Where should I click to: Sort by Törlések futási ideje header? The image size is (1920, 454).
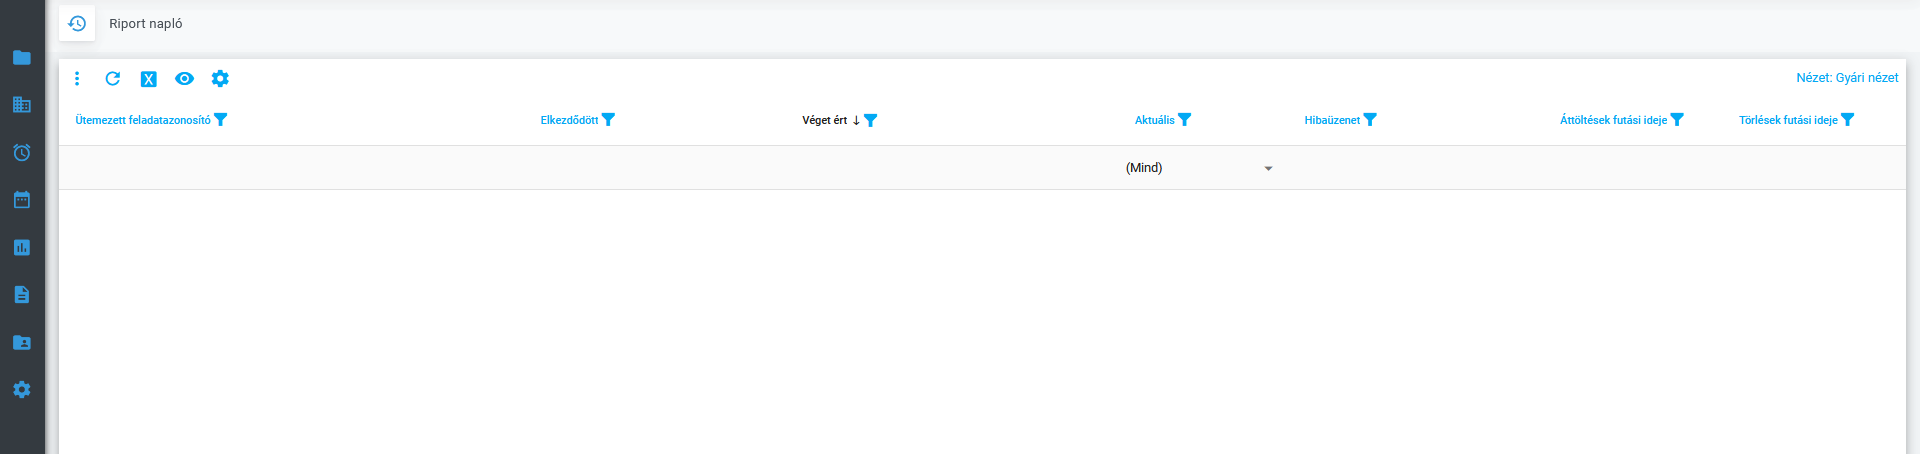(1788, 120)
